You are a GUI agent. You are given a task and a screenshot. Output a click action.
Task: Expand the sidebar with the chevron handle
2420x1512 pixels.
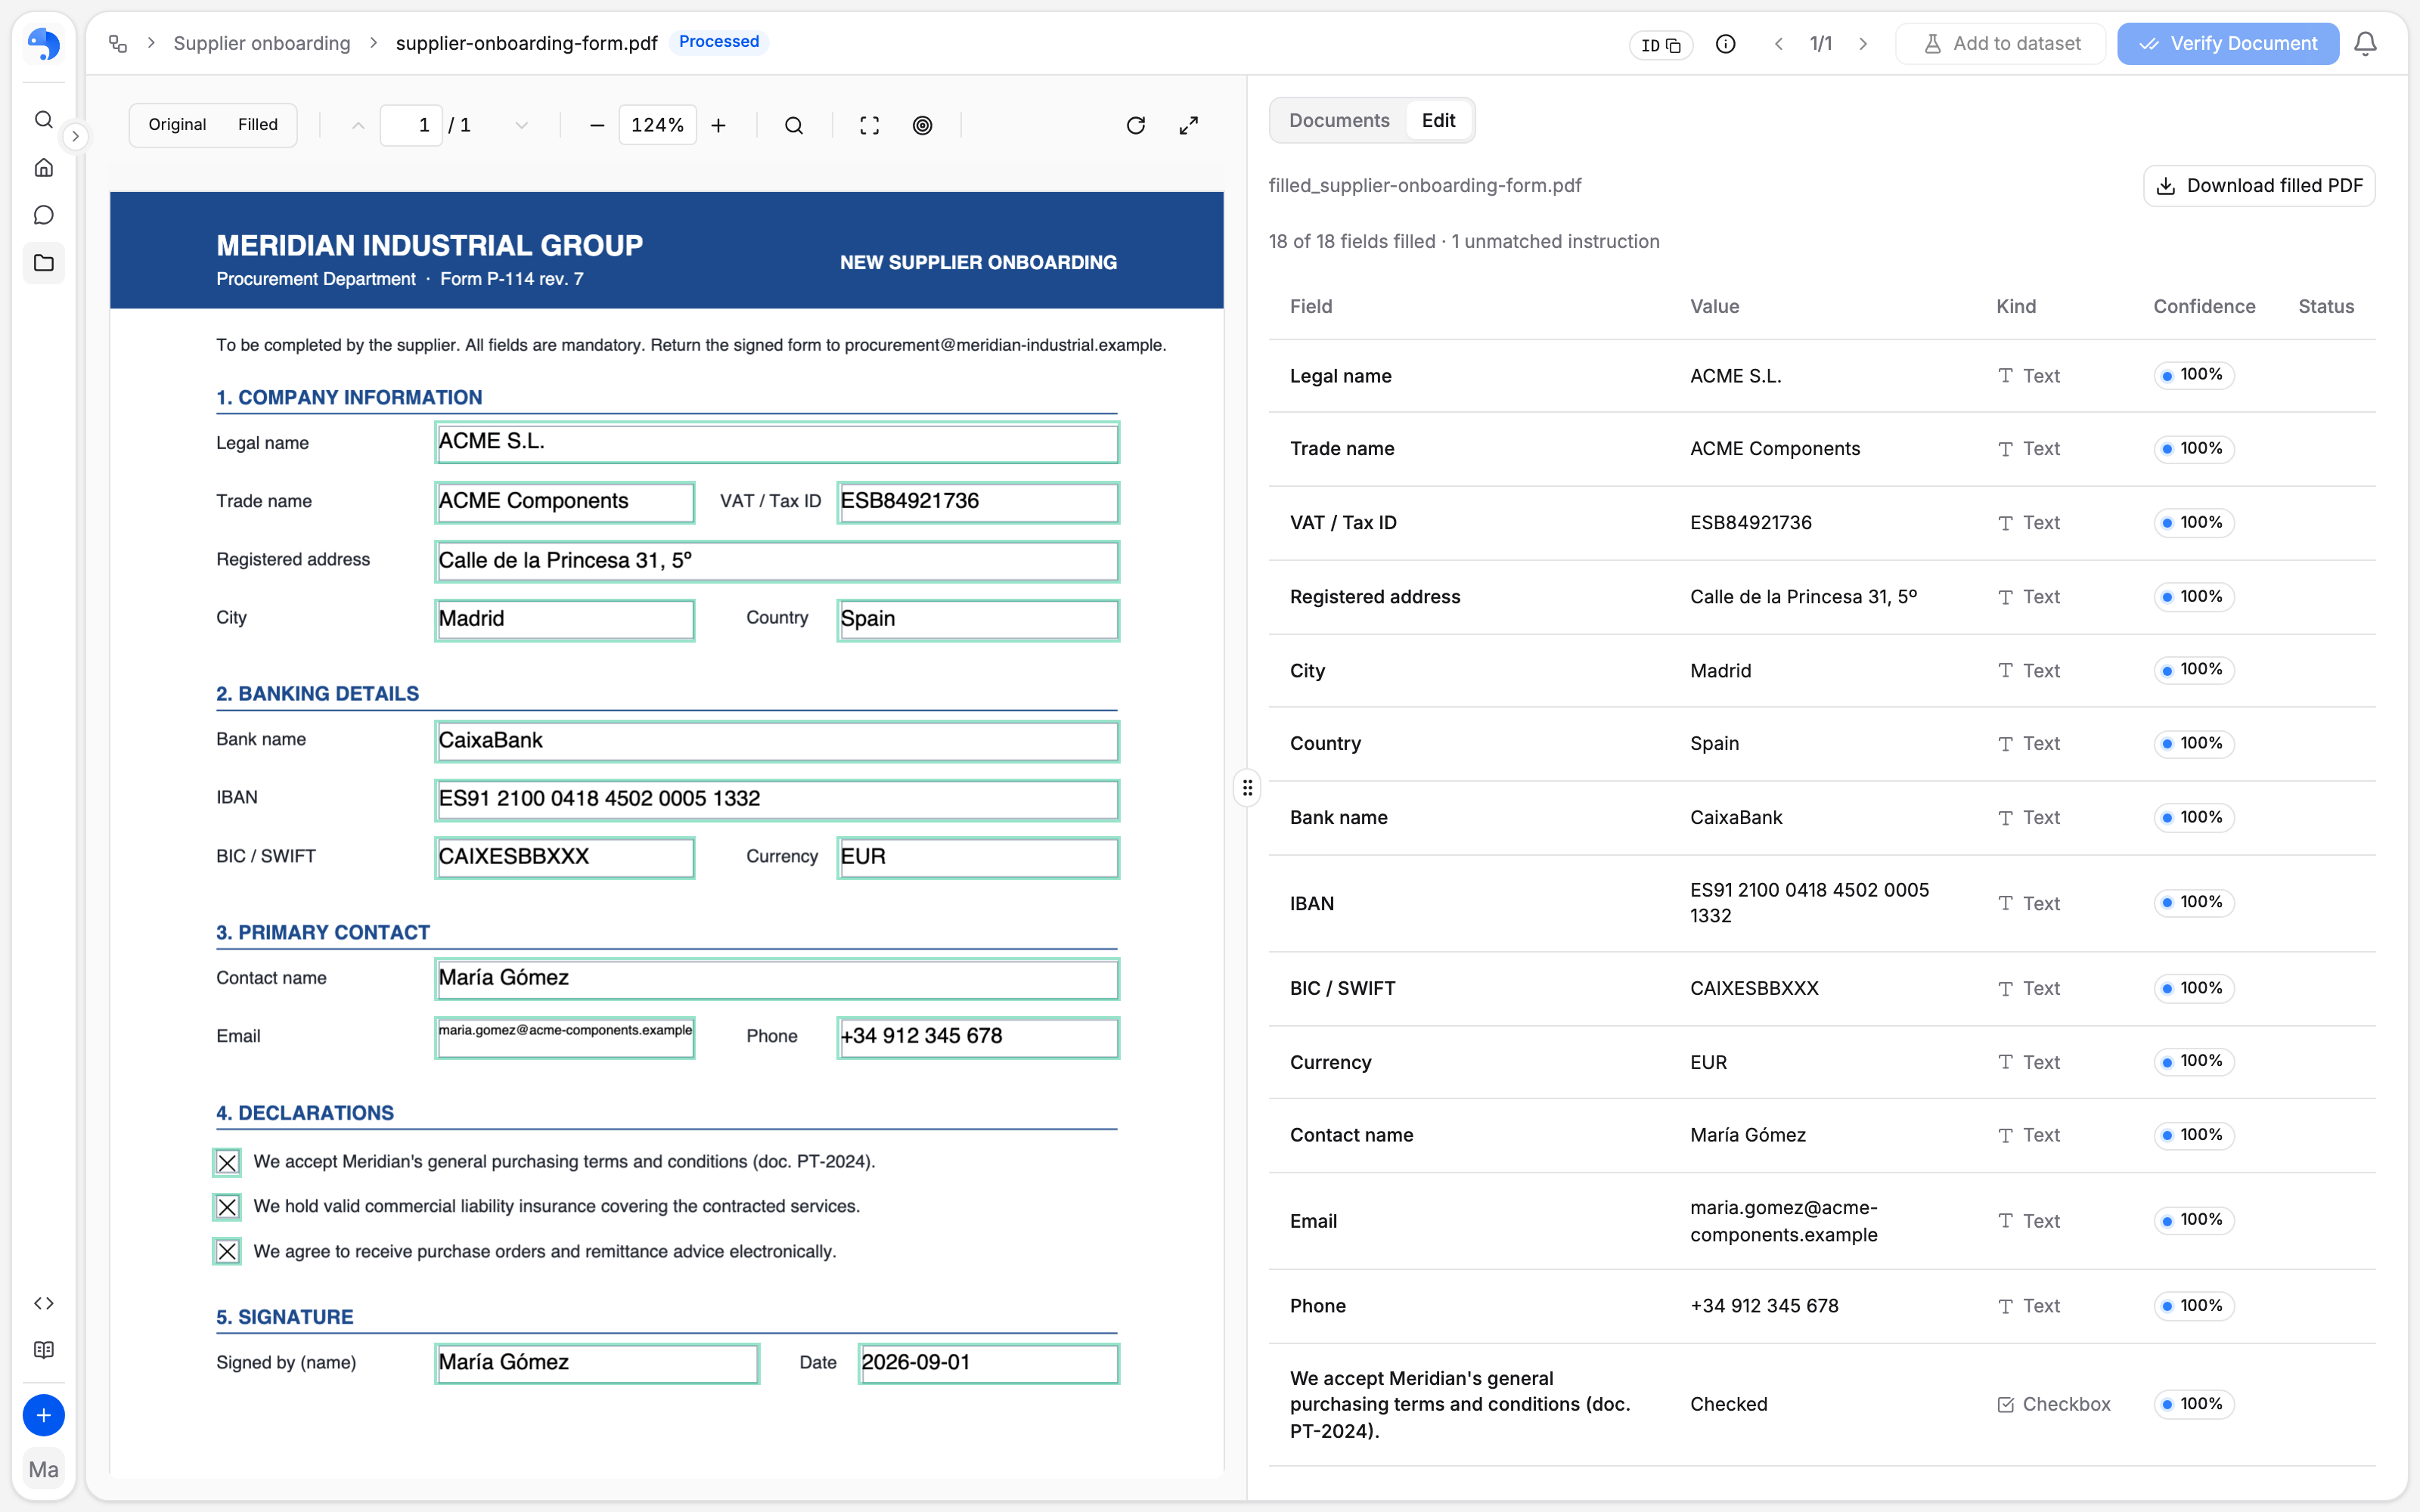pyautogui.click(x=75, y=136)
